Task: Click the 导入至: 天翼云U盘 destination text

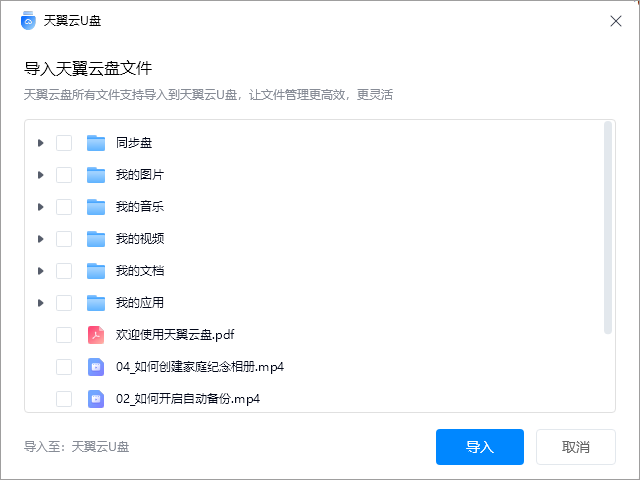Action: (x=76, y=447)
